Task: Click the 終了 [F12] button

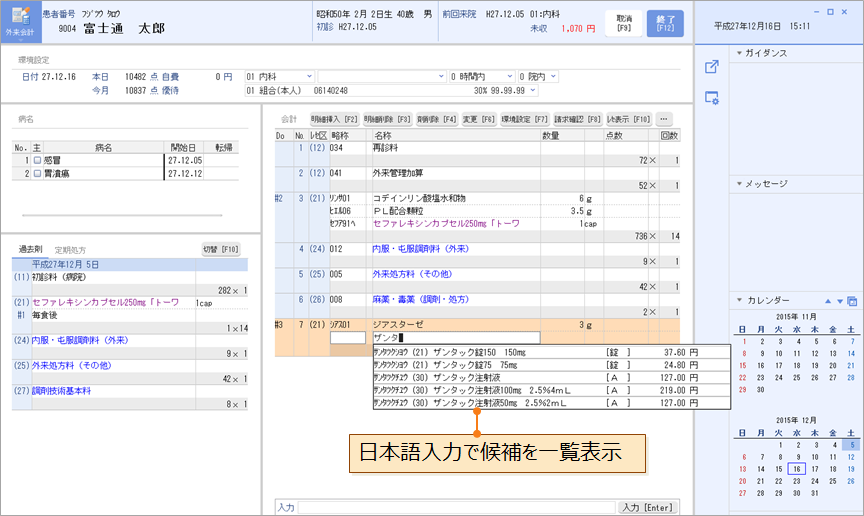Action: coord(665,23)
